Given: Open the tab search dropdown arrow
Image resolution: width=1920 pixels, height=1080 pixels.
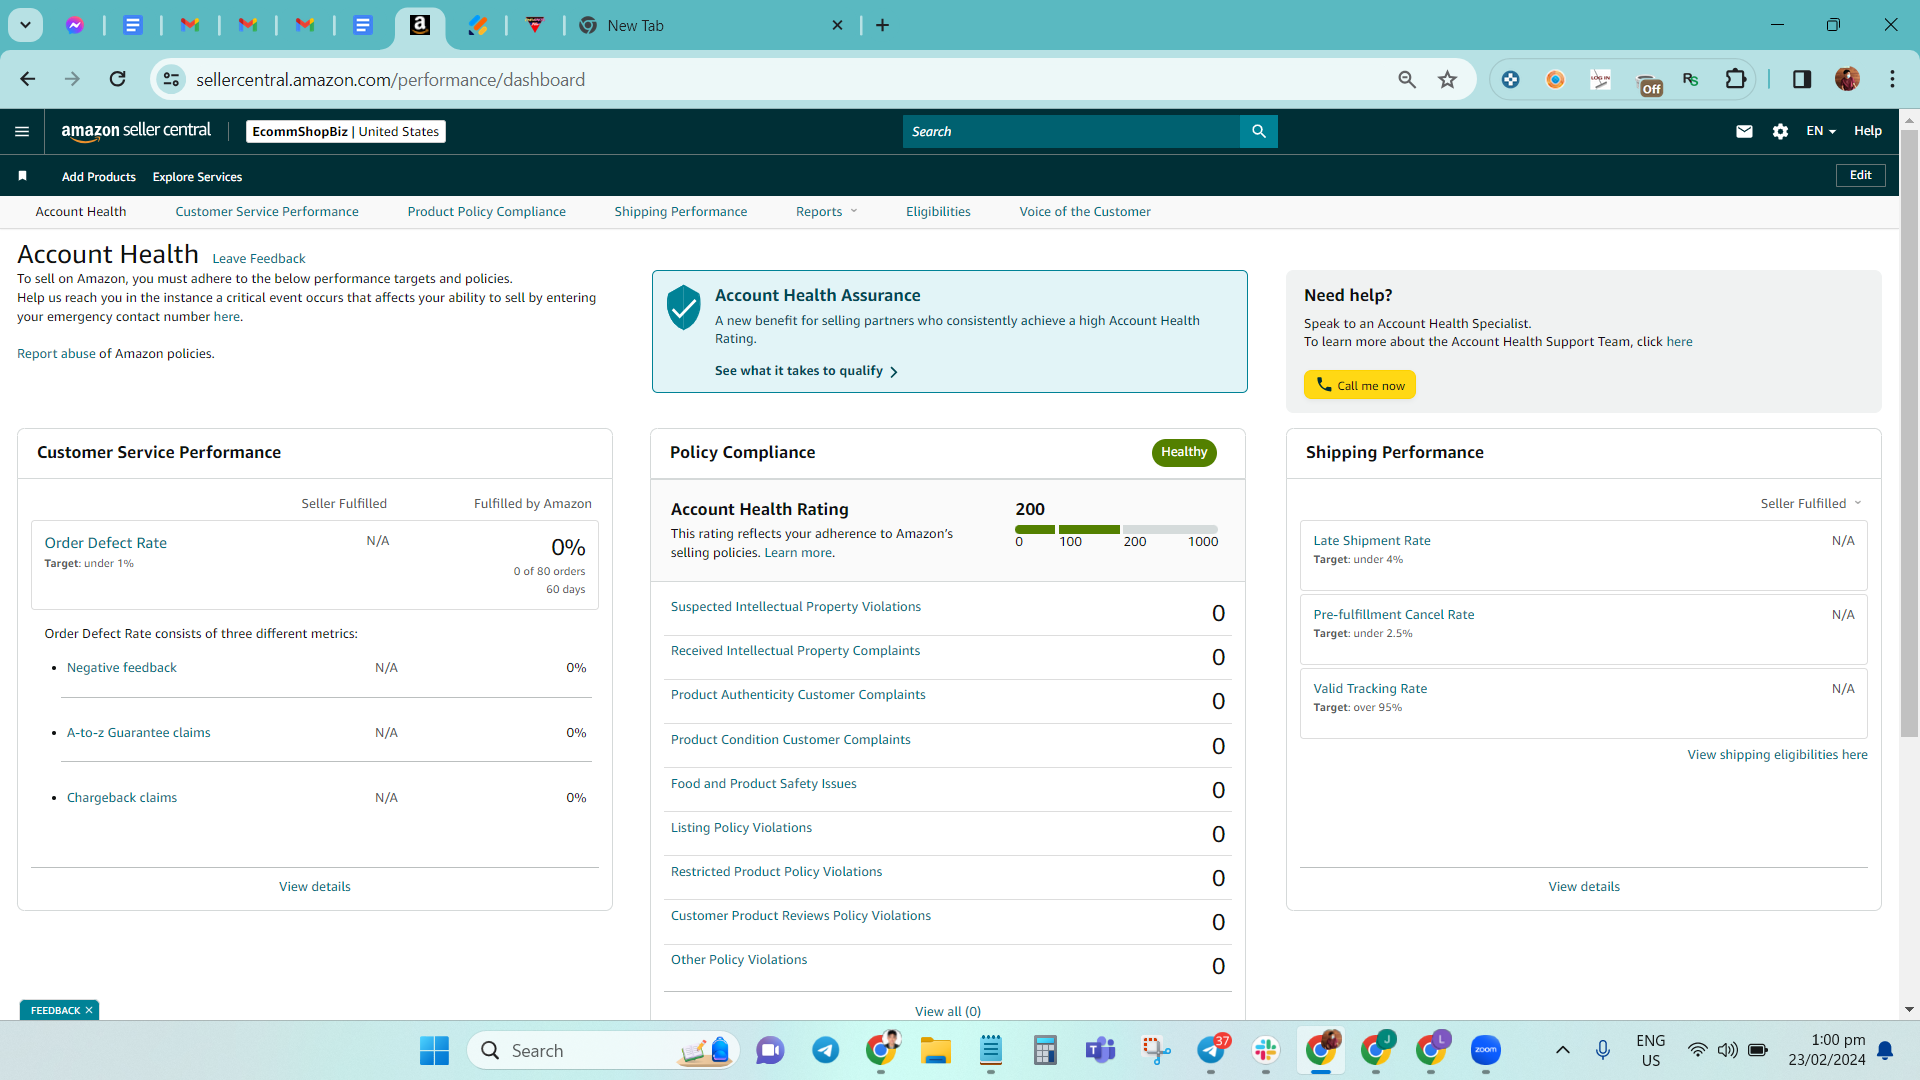Looking at the screenshot, I should tap(25, 25).
